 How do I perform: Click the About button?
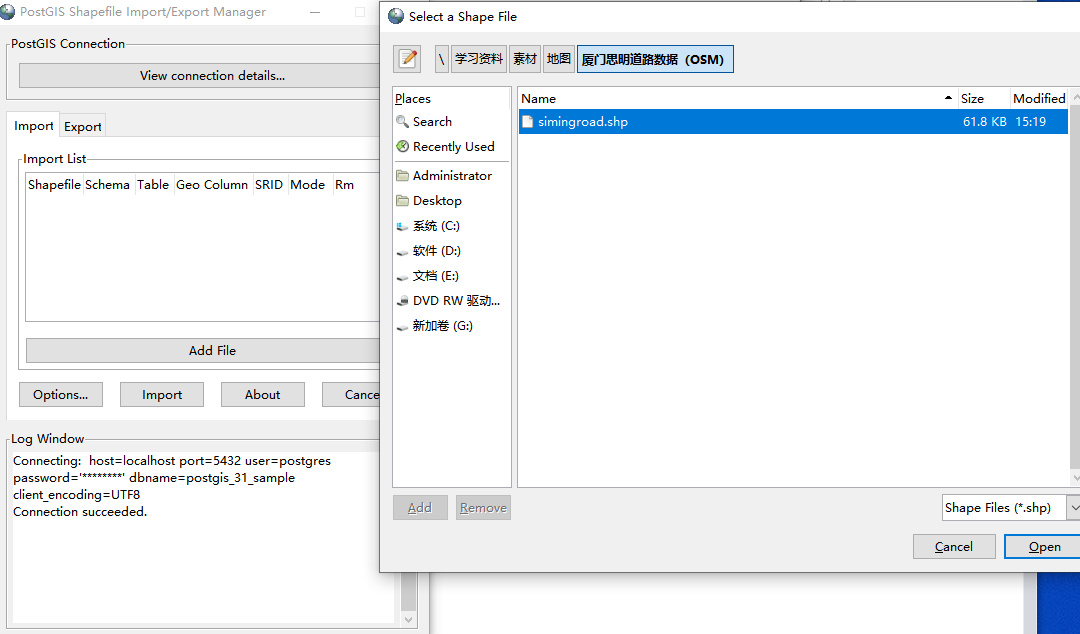[x=262, y=395]
